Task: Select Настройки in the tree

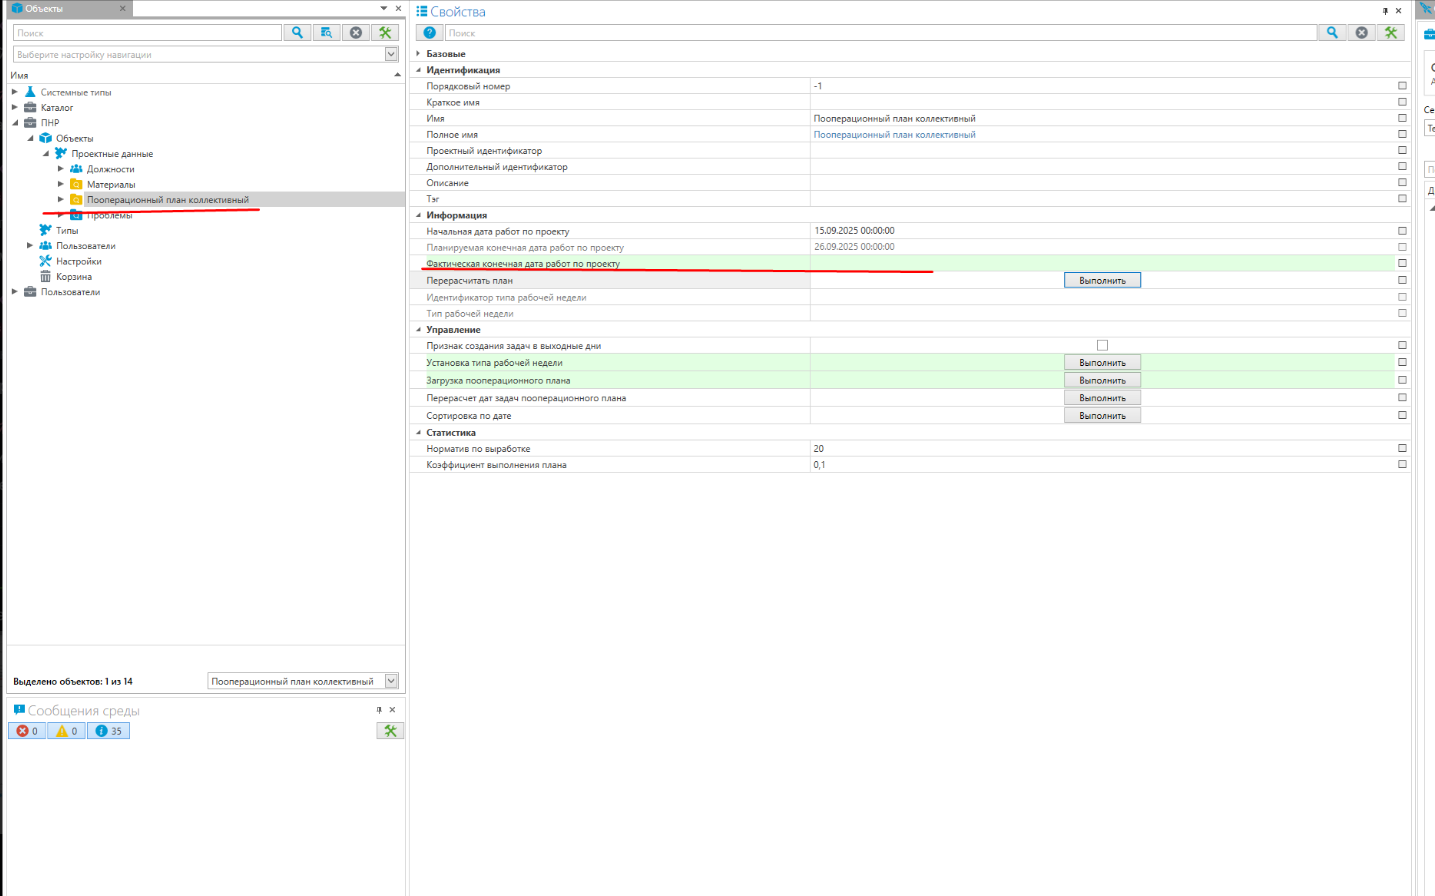Action: point(78,261)
